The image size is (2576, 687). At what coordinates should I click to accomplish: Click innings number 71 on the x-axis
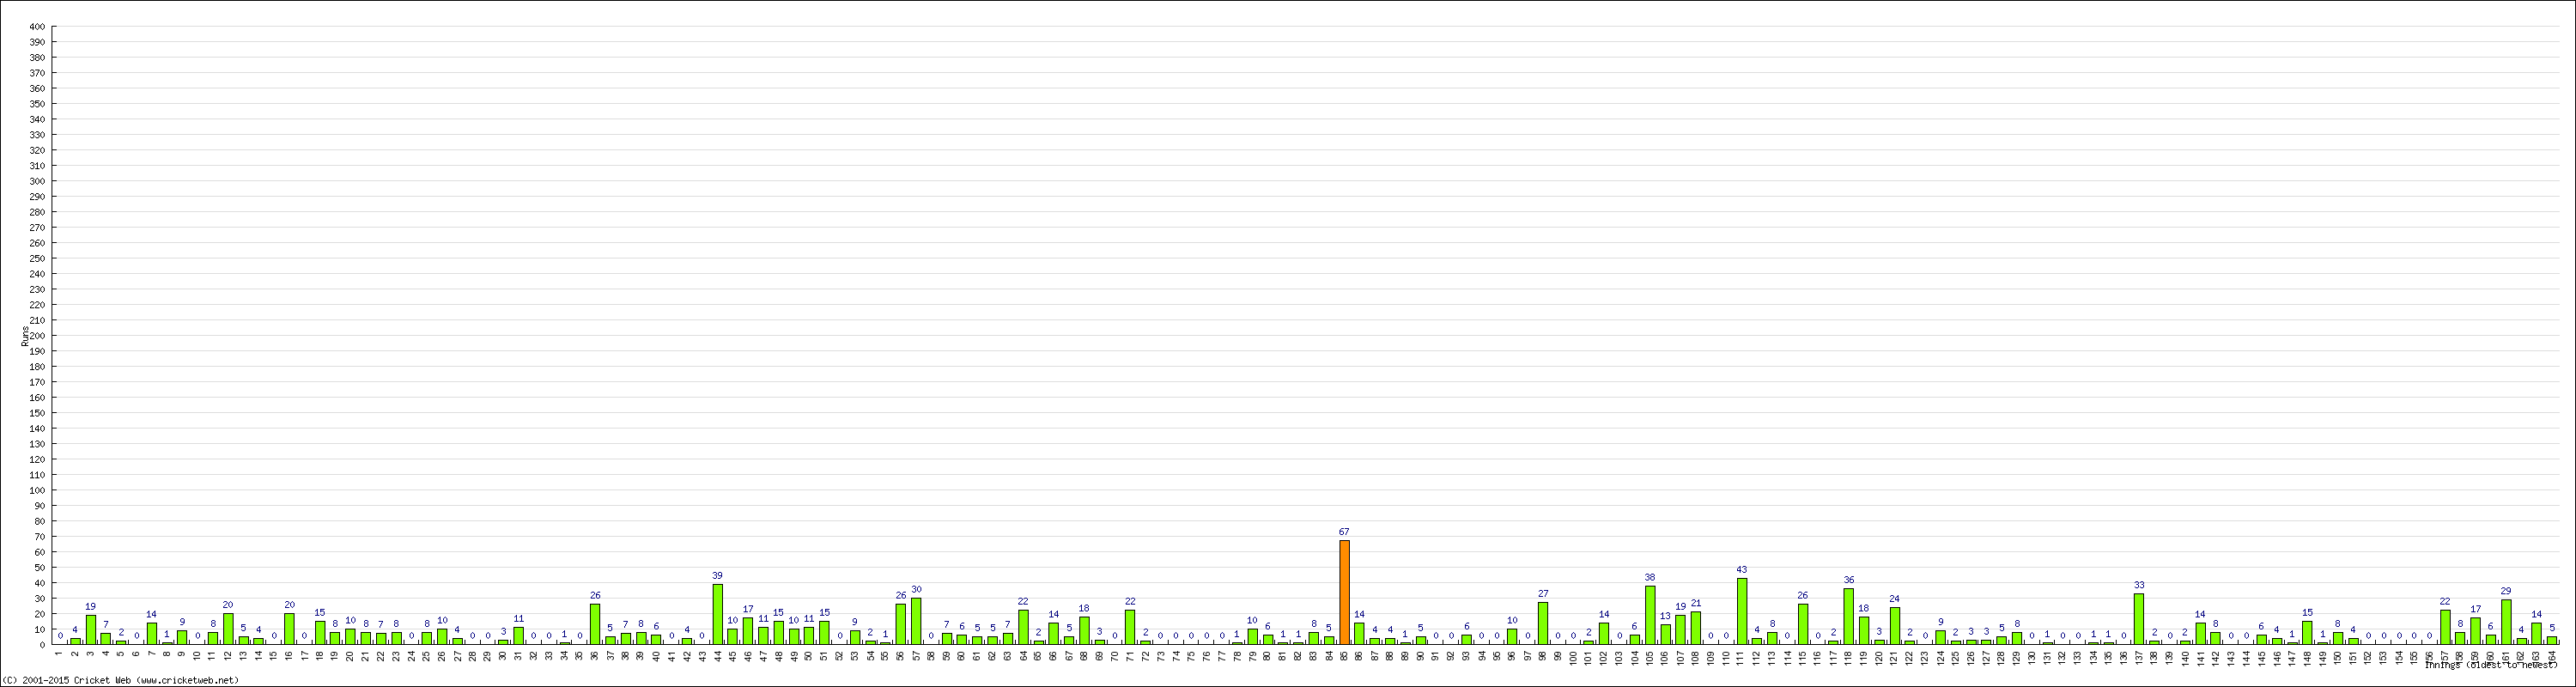(x=1130, y=655)
